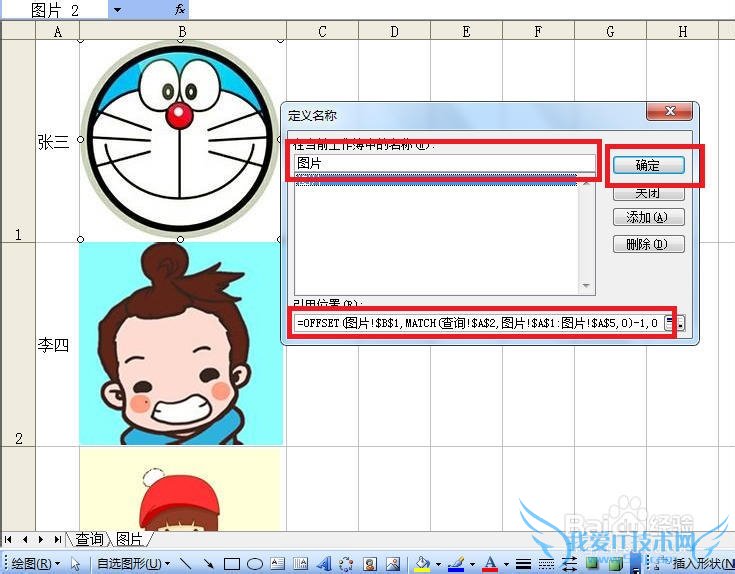
Task: Expand fill color dropdown arrow
Action: pos(438,564)
